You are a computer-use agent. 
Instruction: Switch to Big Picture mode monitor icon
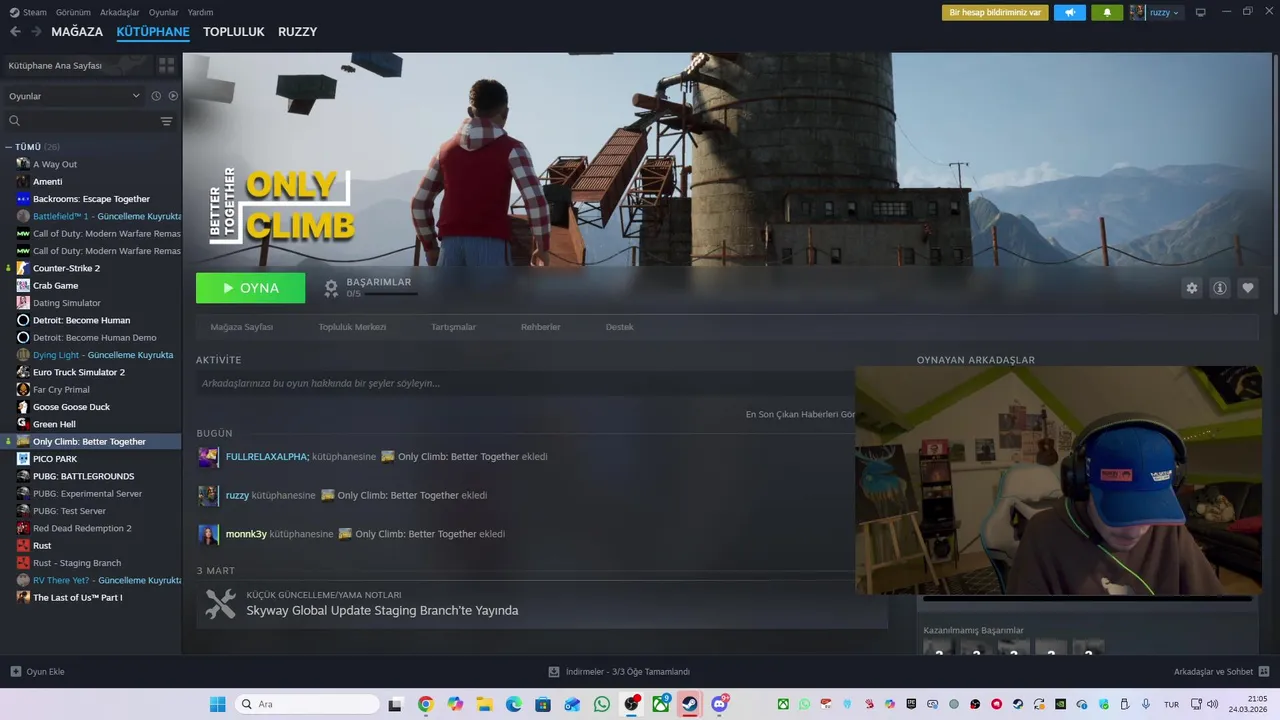(1201, 13)
